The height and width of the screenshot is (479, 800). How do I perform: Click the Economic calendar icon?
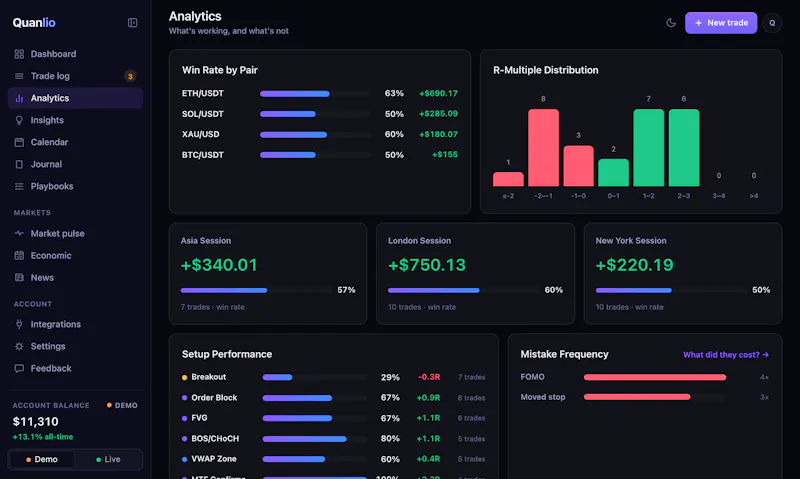pyautogui.click(x=19, y=255)
